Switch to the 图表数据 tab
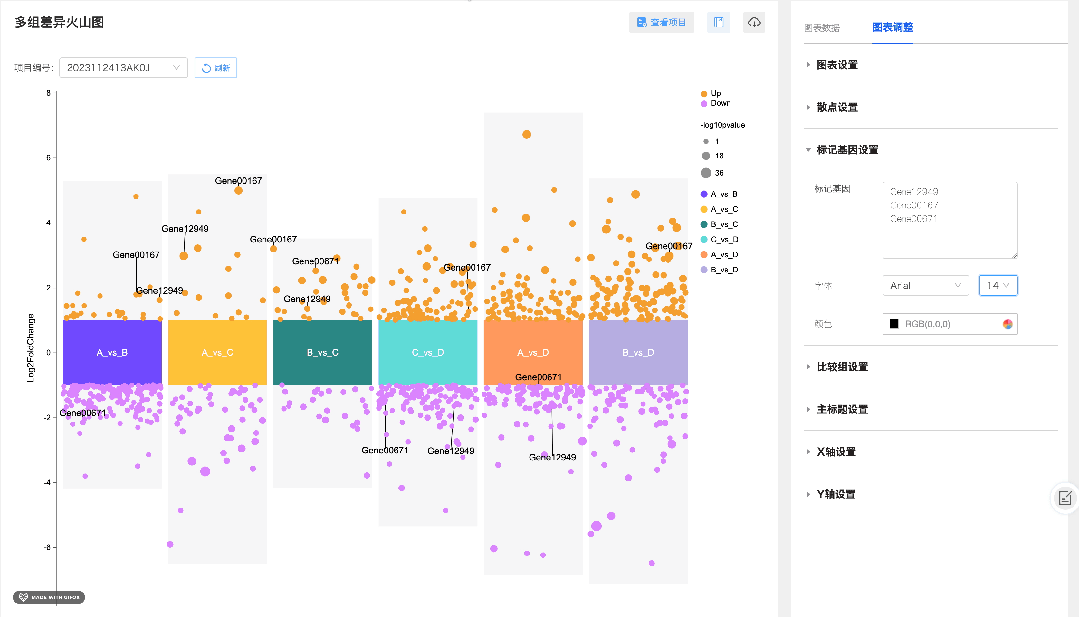This screenshot has height=618, width=1080. coord(822,28)
